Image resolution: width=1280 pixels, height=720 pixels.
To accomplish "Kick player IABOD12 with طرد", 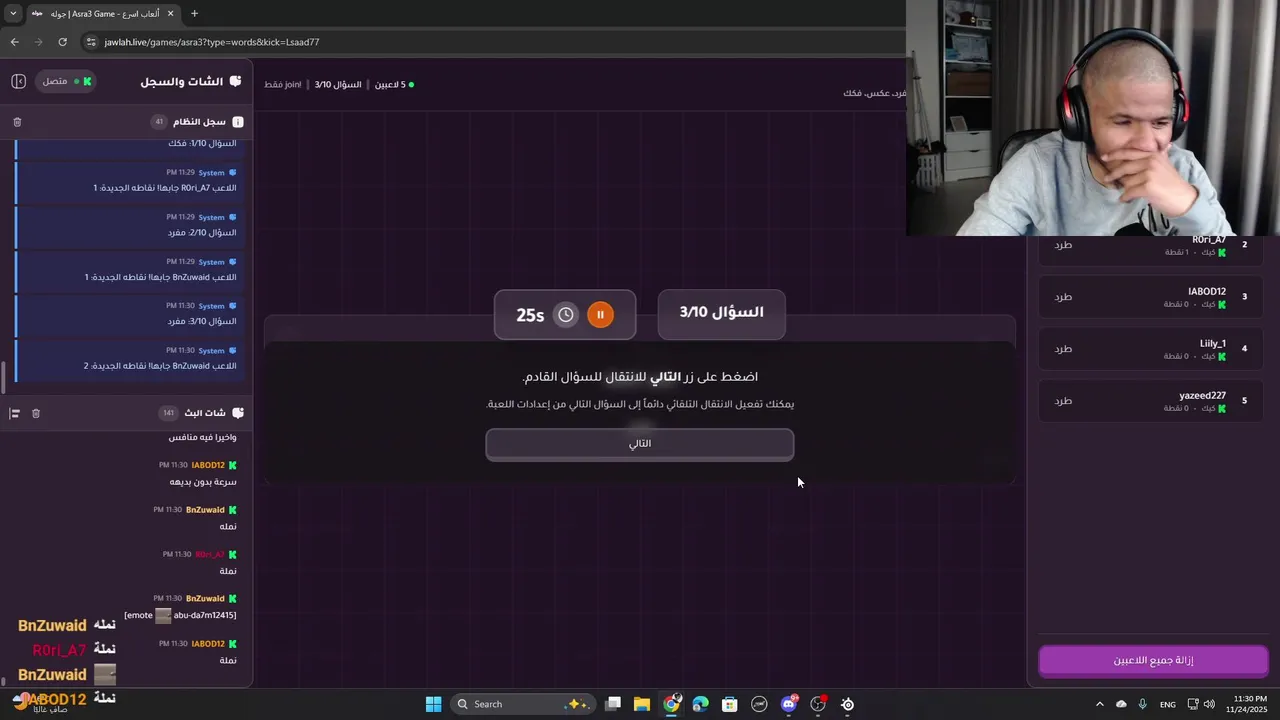I will click(x=1063, y=297).
